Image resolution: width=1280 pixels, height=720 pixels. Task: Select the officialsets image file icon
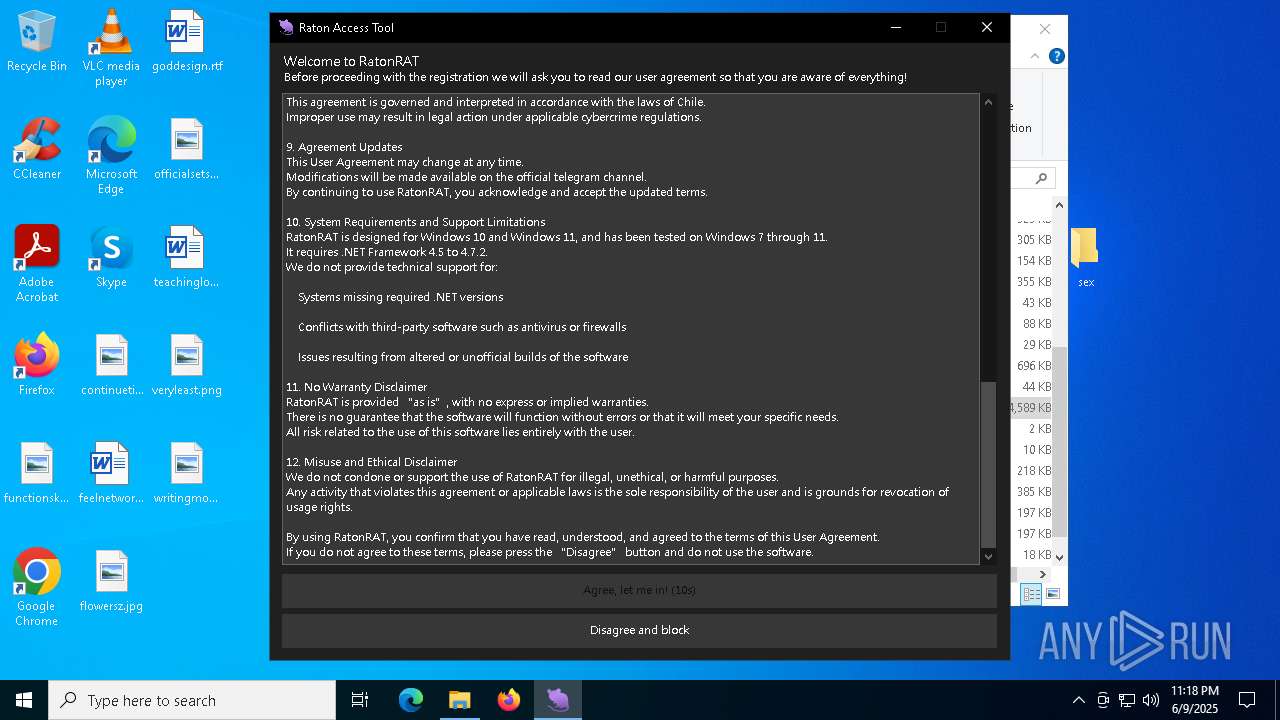187,150
